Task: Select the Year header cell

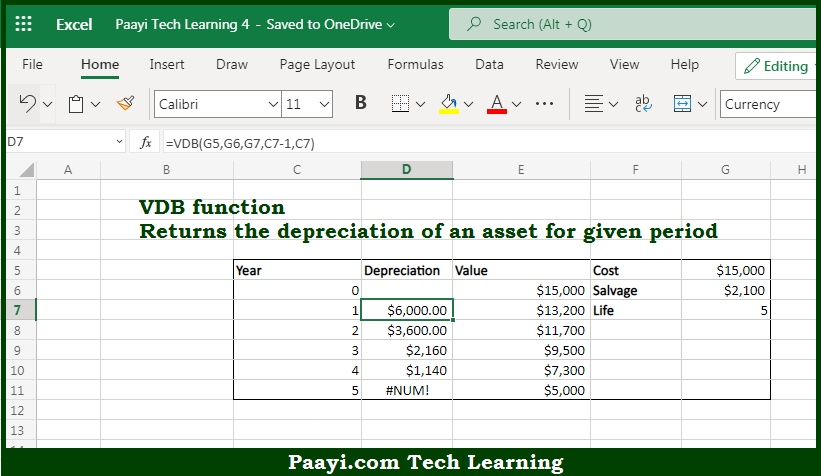Action: (297, 270)
